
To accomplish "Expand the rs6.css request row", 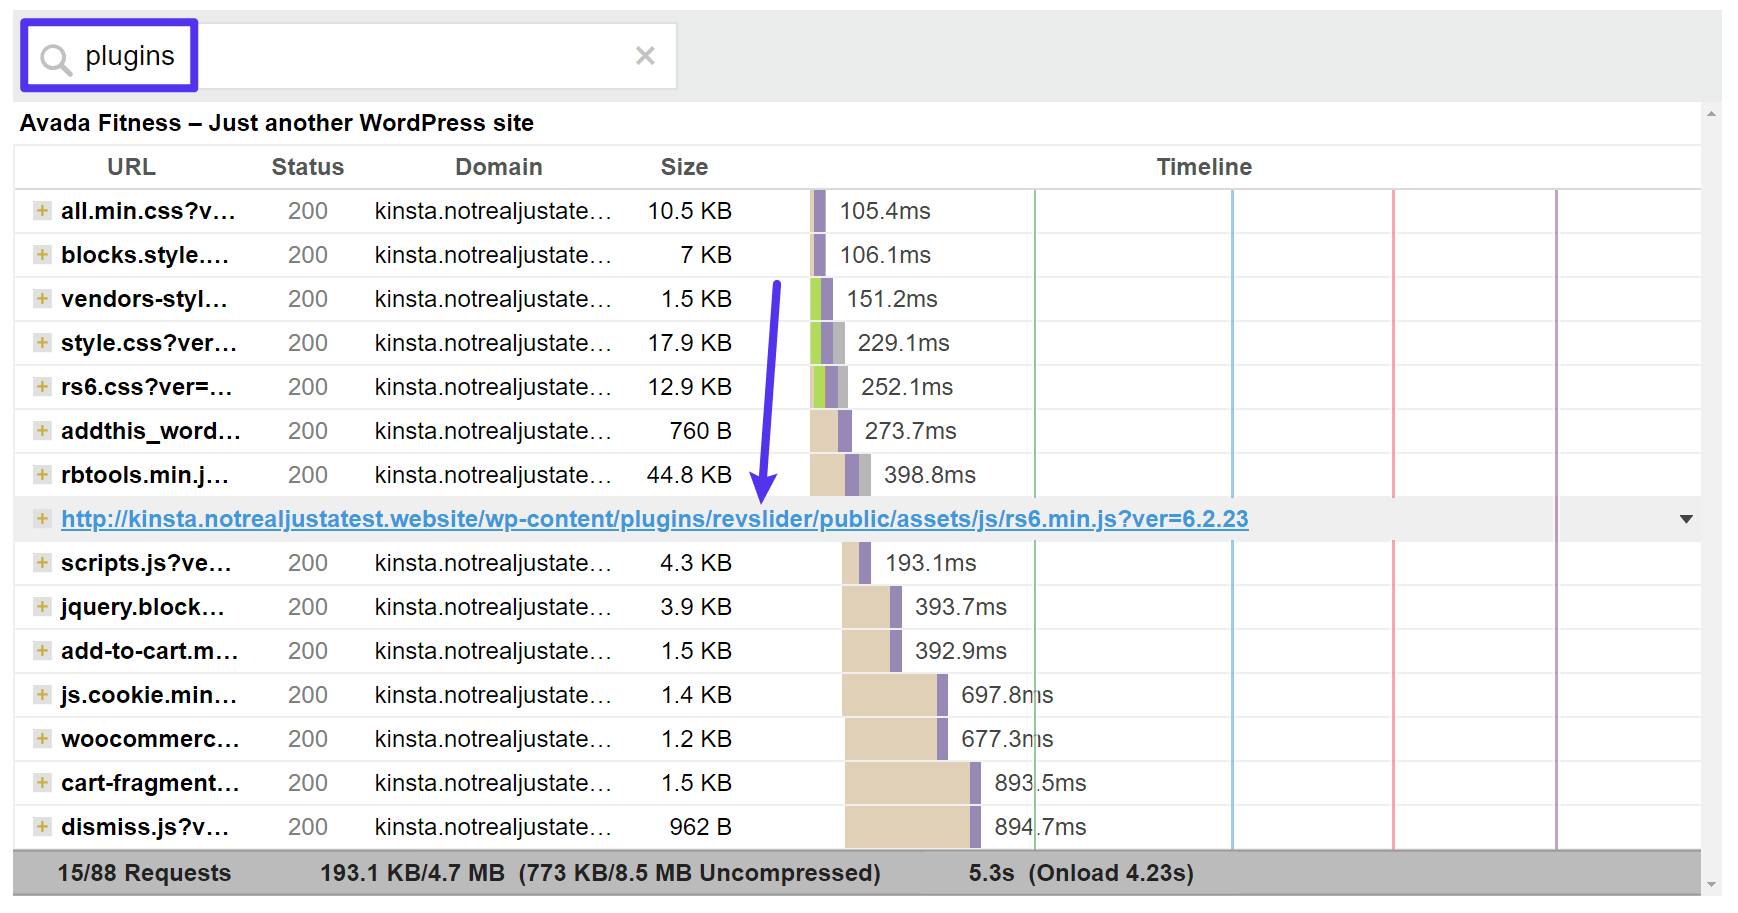I will click(41, 387).
